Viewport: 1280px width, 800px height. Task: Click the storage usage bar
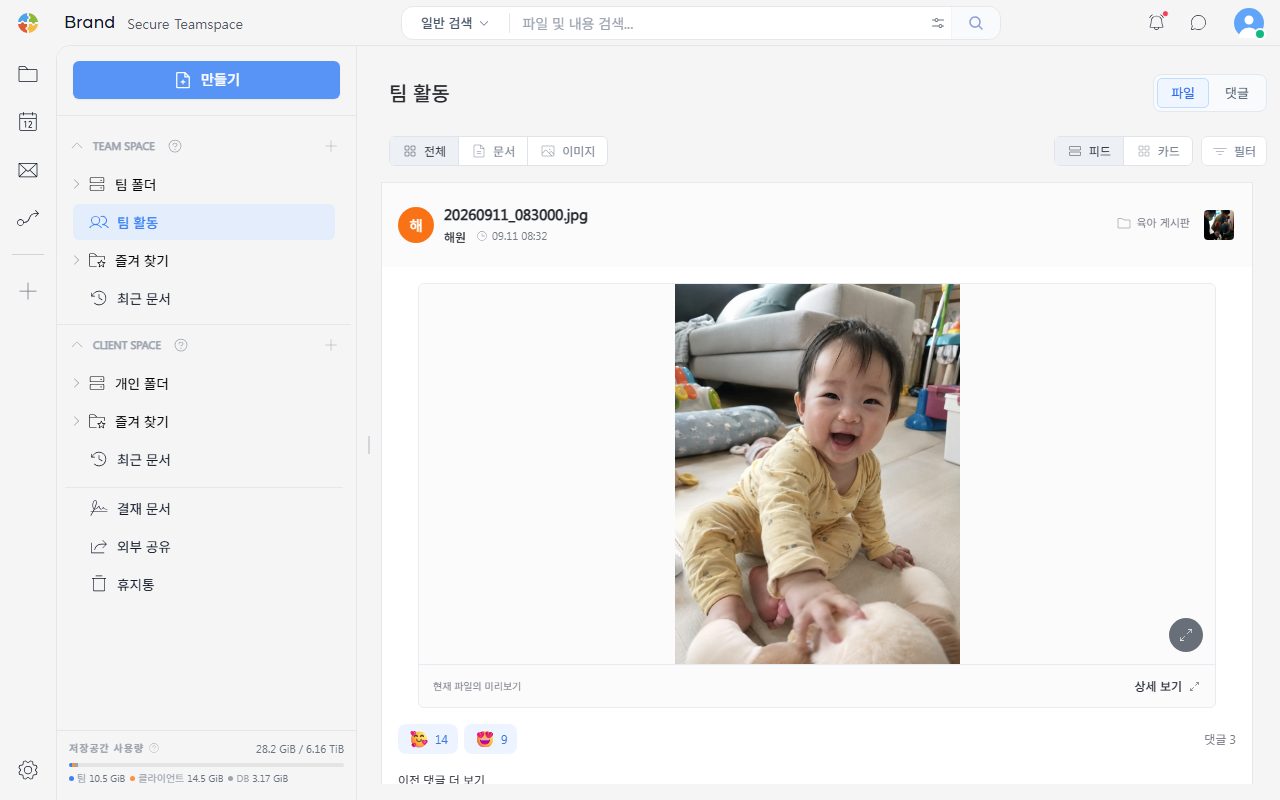[x=206, y=765]
